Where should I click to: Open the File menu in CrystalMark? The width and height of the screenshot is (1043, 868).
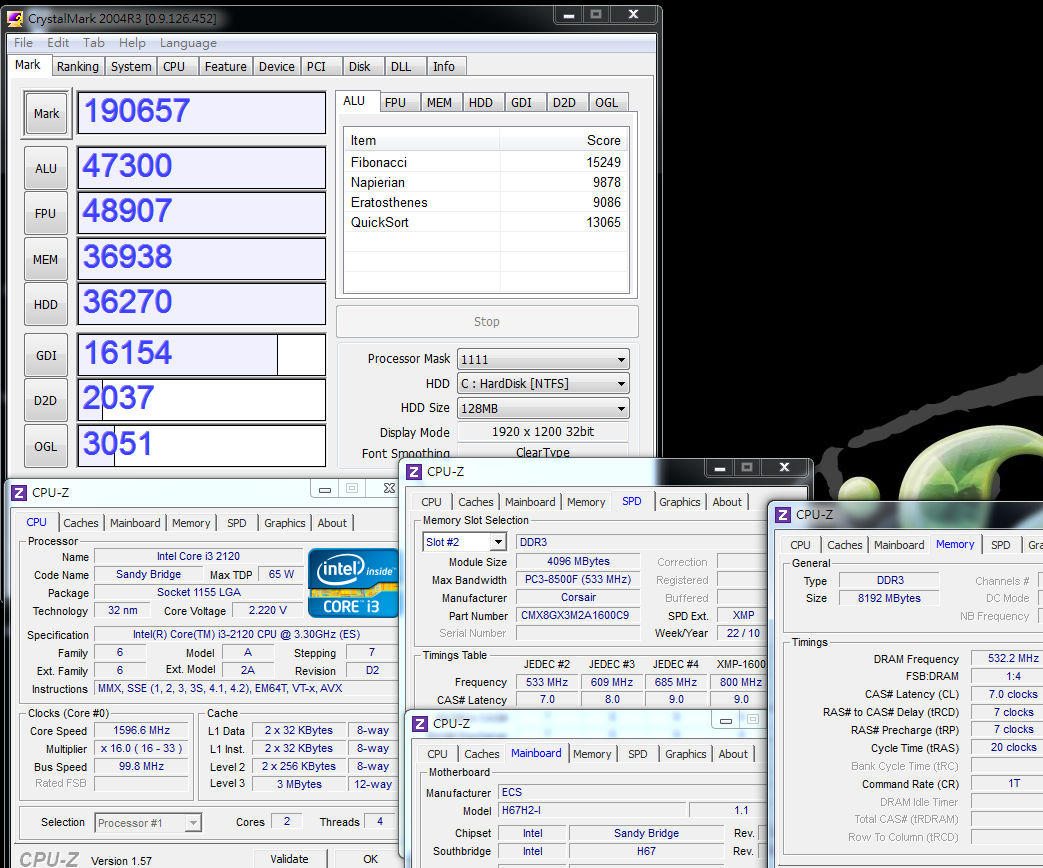[23, 43]
